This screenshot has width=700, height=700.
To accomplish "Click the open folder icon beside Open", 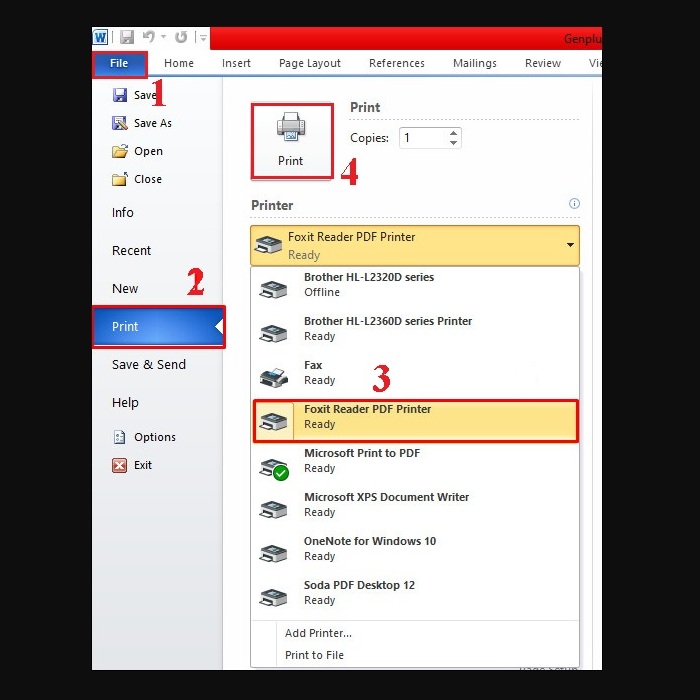I will point(120,151).
